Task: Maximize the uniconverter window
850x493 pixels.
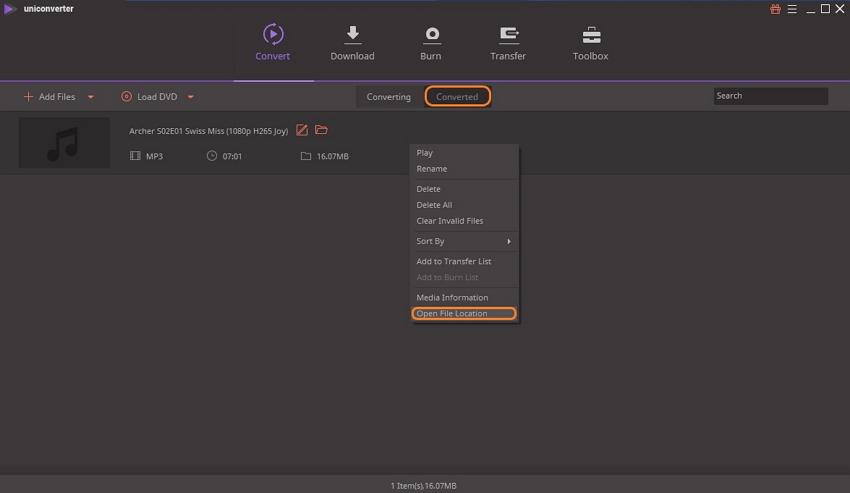Action: click(825, 9)
